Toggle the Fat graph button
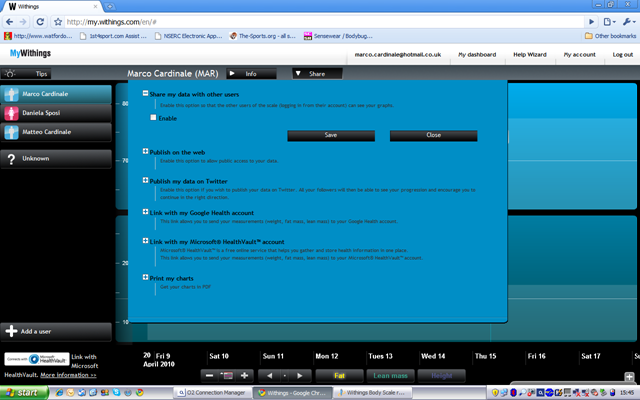 pyautogui.click(x=340, y=376)
